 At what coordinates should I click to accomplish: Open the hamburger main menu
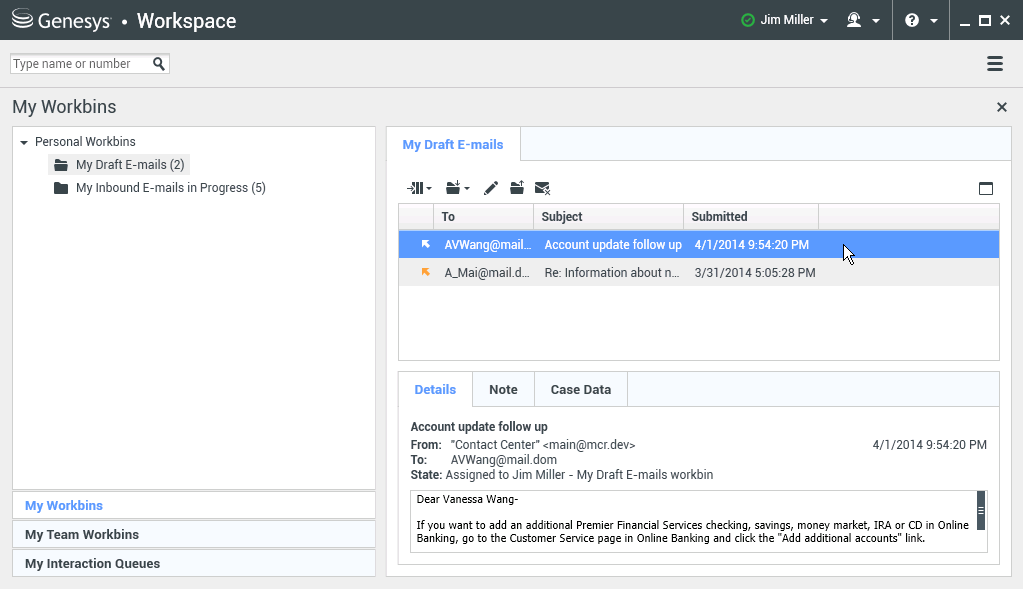tap(994, 64)
